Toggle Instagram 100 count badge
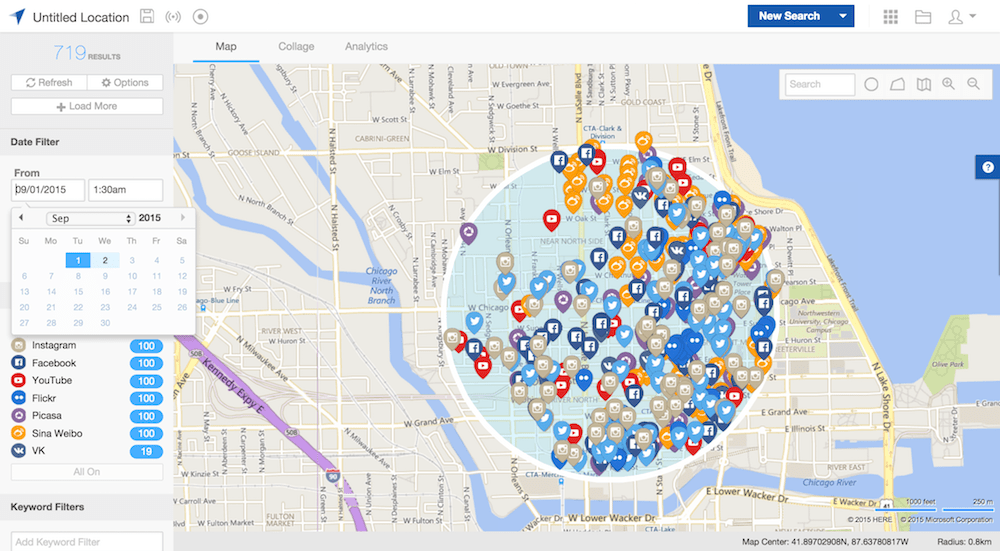This screenshot has height=551, width=1000. 146,346
